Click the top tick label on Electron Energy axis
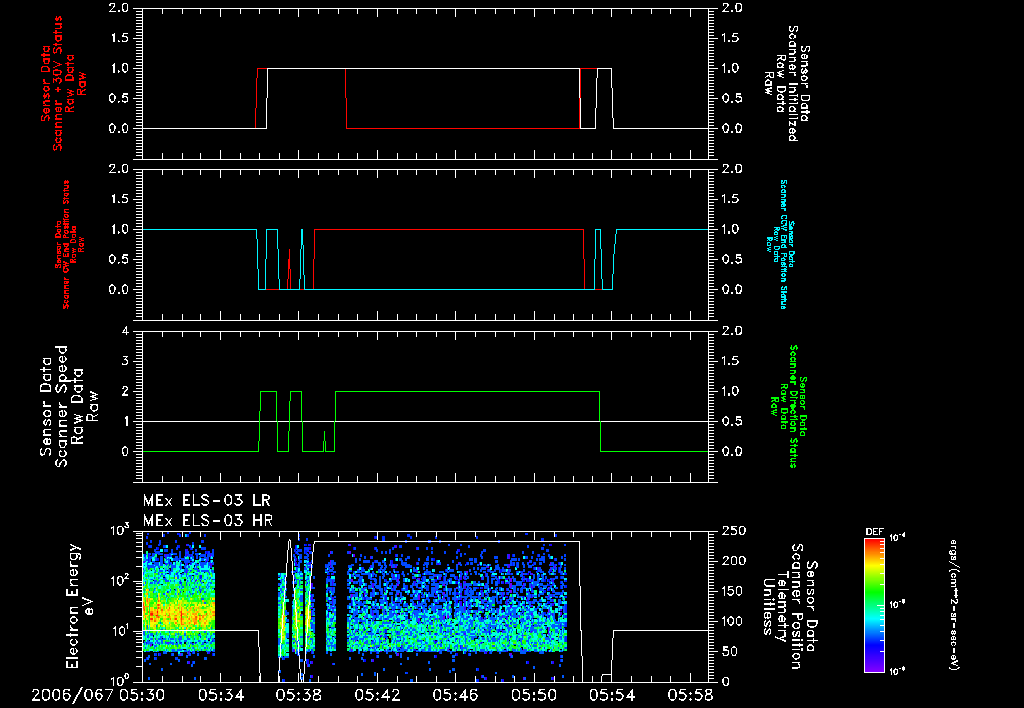This screenshot has width=1024, height=708. [x=118, y=532]
